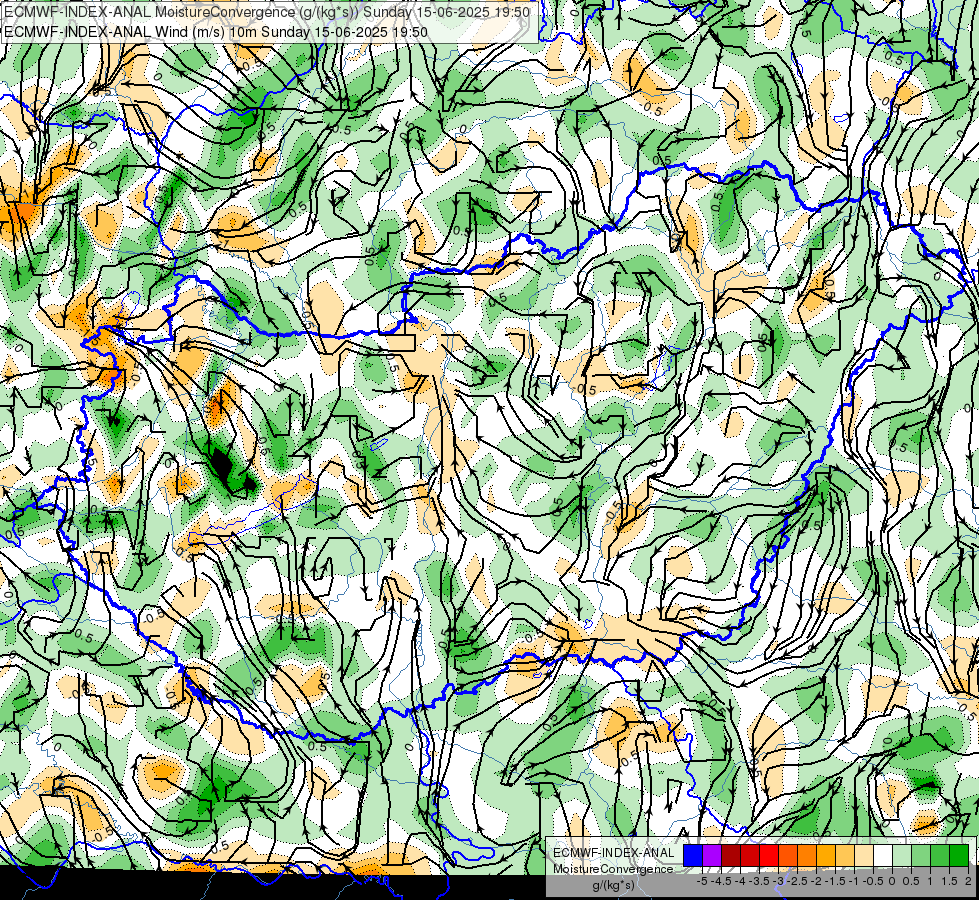The image size is (979, 900).
Task: Click the g/(kg*s) unit label in legend
Action: click(x=613, y=885)
